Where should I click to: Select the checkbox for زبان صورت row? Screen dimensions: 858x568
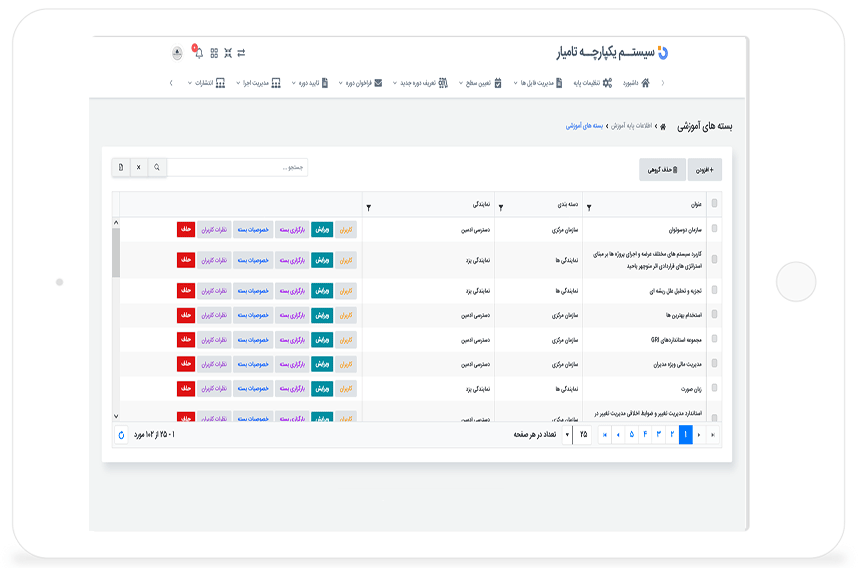pos(714,388)
